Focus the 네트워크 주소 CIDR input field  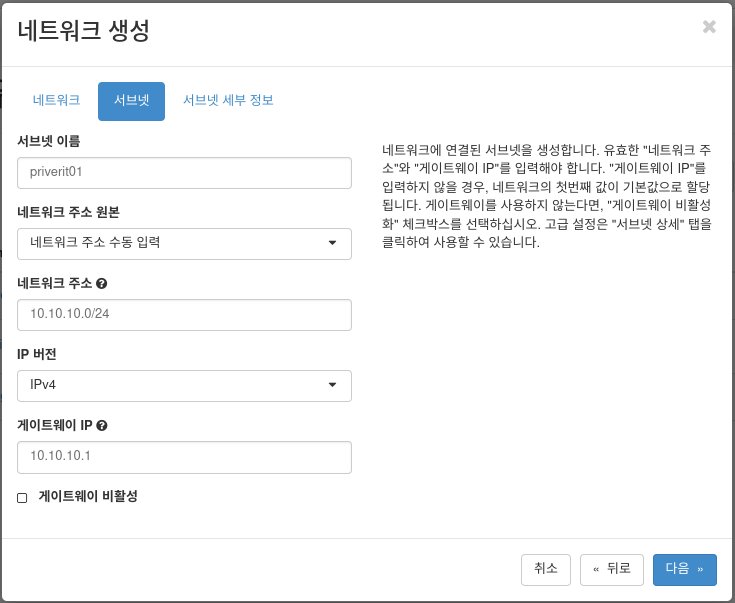184,315
